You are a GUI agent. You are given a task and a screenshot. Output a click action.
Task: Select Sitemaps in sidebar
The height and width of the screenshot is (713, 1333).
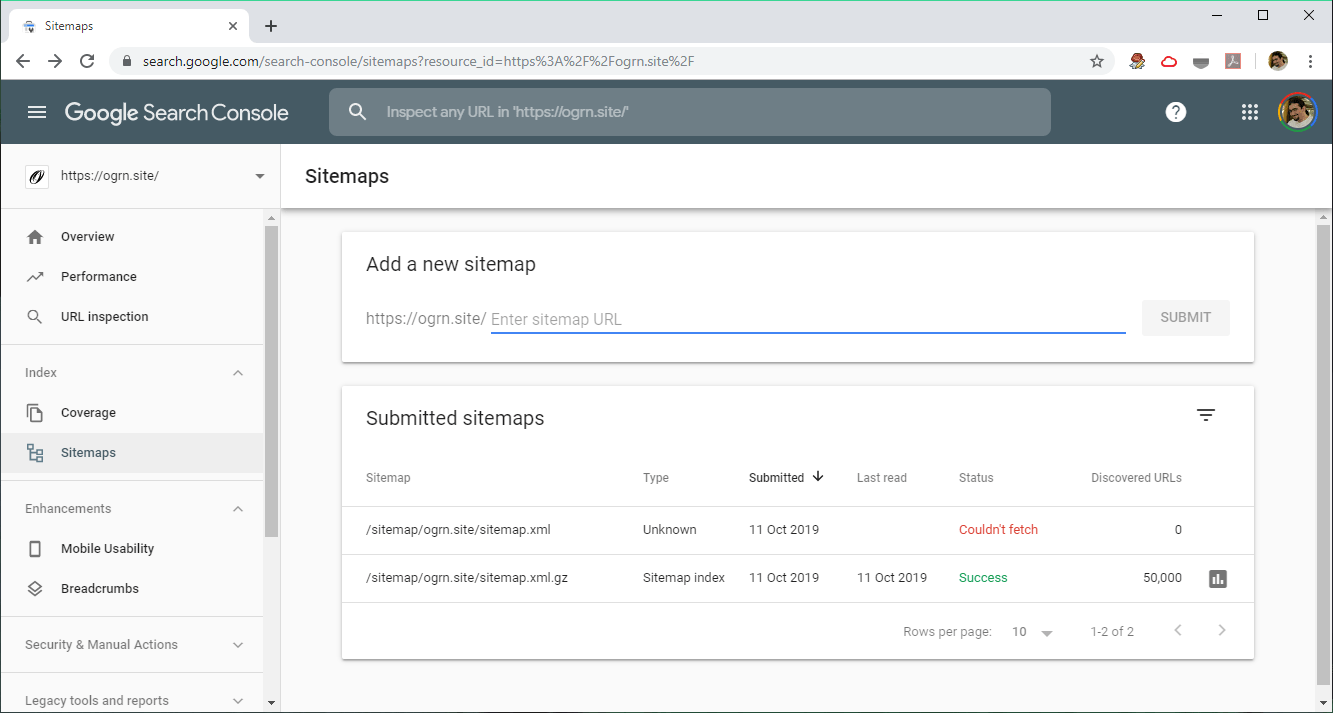pyautogui.click(x=132, y=453)
